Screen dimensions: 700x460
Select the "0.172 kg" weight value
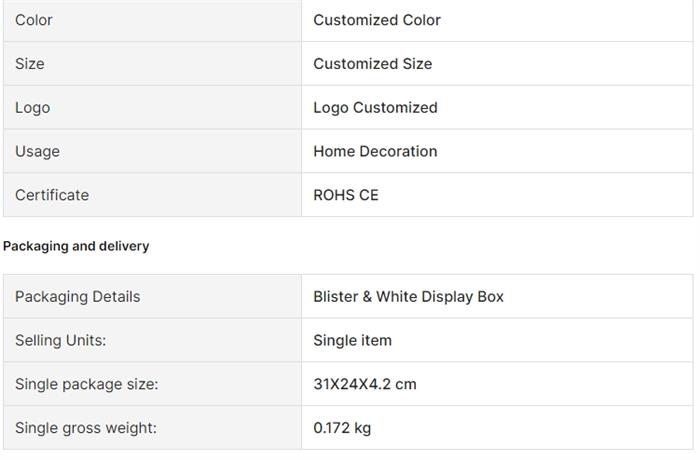click(342, 429)
